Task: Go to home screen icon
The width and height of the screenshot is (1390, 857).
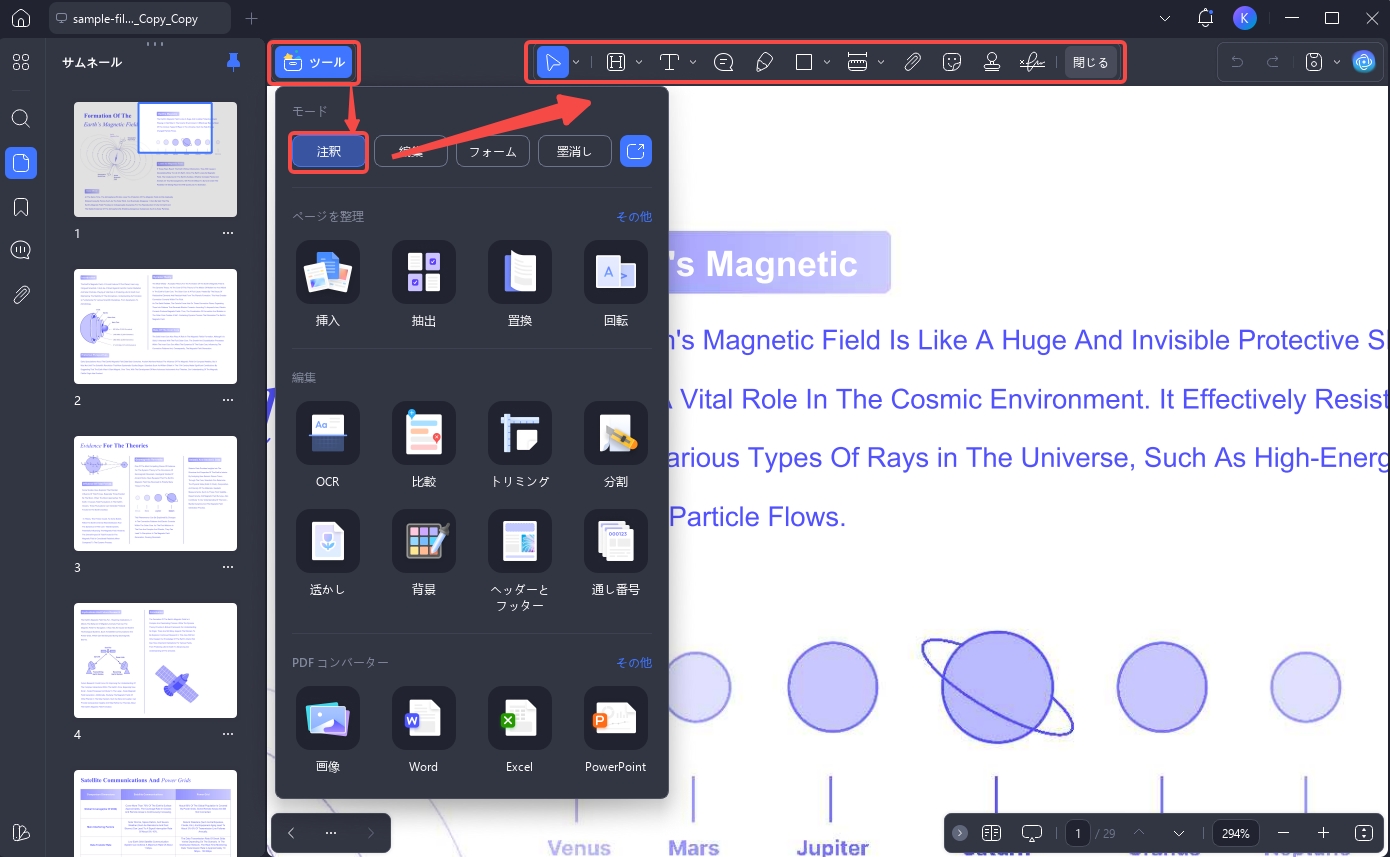Action: tap(21, 18)
